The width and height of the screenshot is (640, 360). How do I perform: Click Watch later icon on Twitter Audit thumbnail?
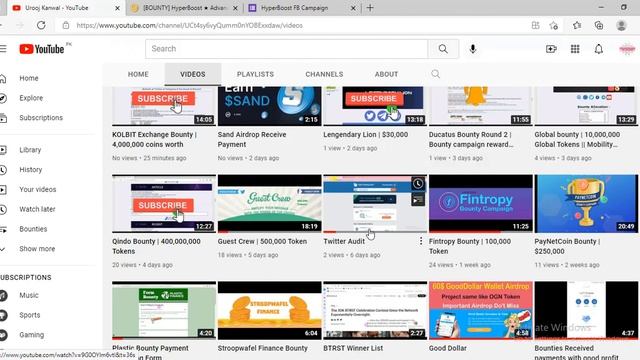[418, 184]
